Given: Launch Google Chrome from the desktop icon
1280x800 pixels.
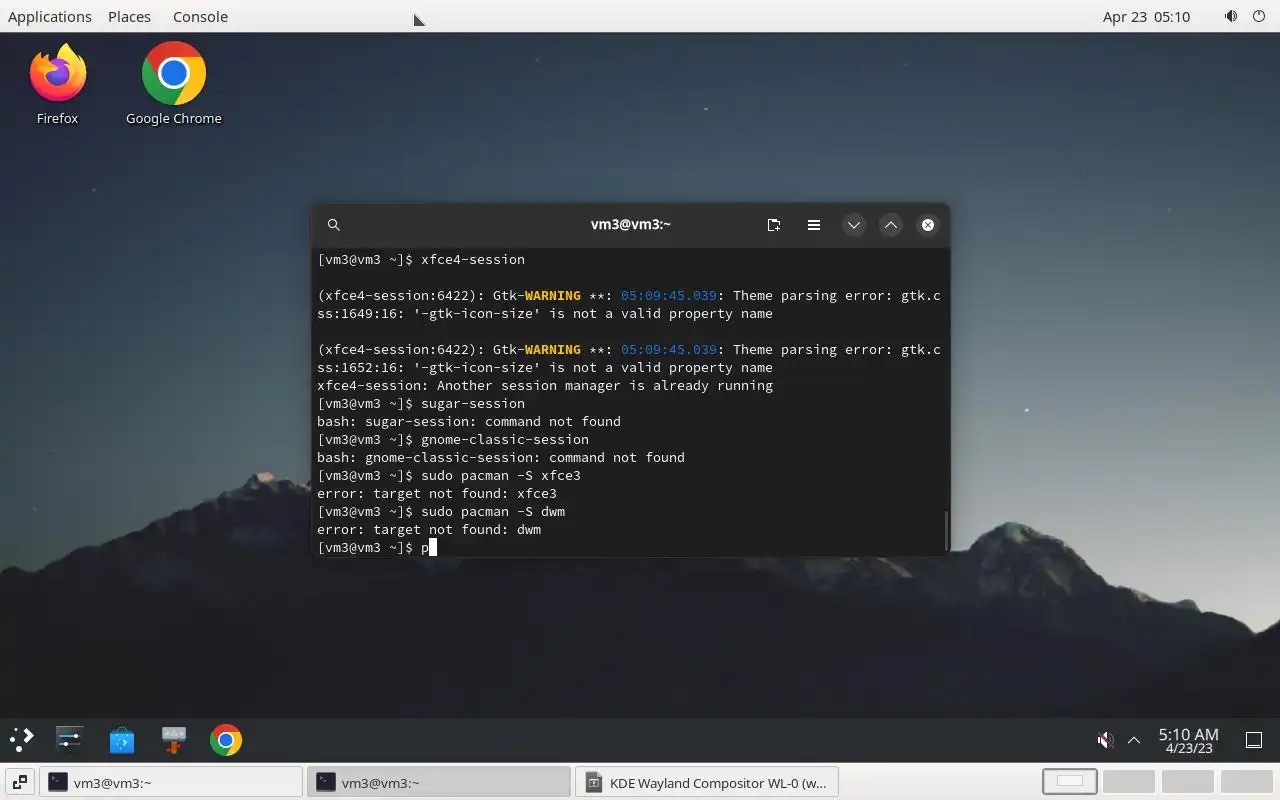Looking at the screenshot, I should click(173, 84).
